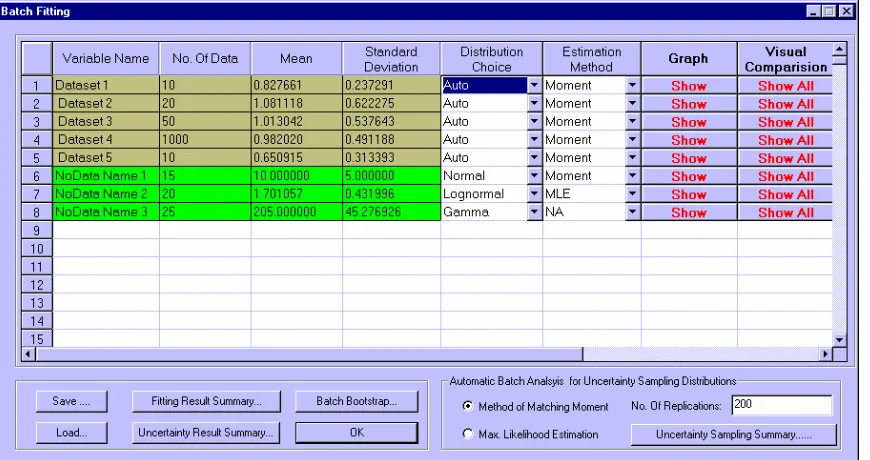
Task: Click Show graph button for Dataset 3
Action: click(689, 122)
